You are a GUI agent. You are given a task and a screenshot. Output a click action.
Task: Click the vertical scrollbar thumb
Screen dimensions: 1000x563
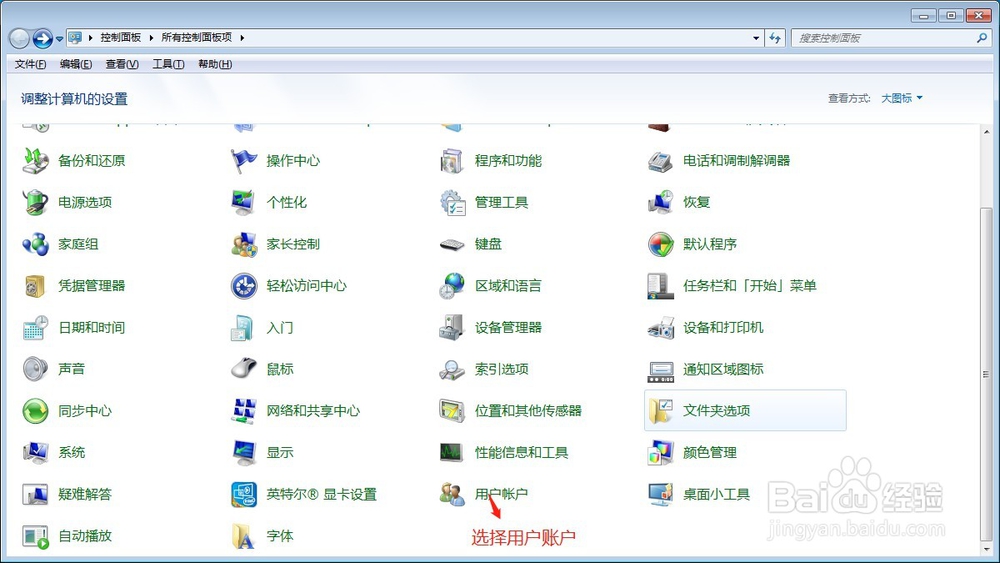click(x=987, y=374)
